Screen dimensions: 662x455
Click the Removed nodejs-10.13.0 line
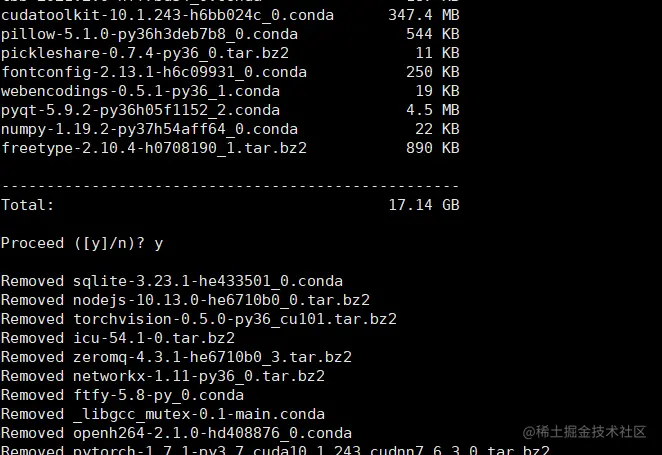[x=185, y=300]
